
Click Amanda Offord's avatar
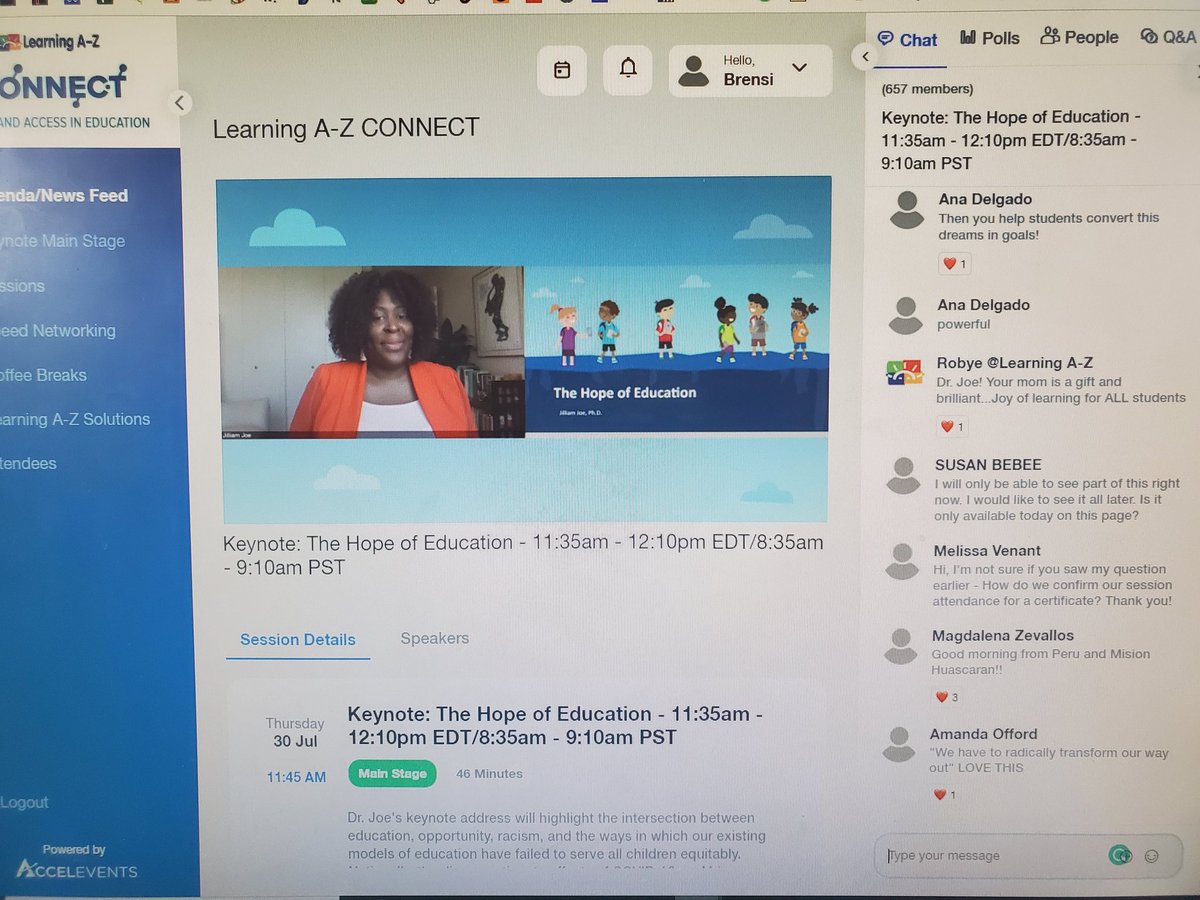(899, 744)
